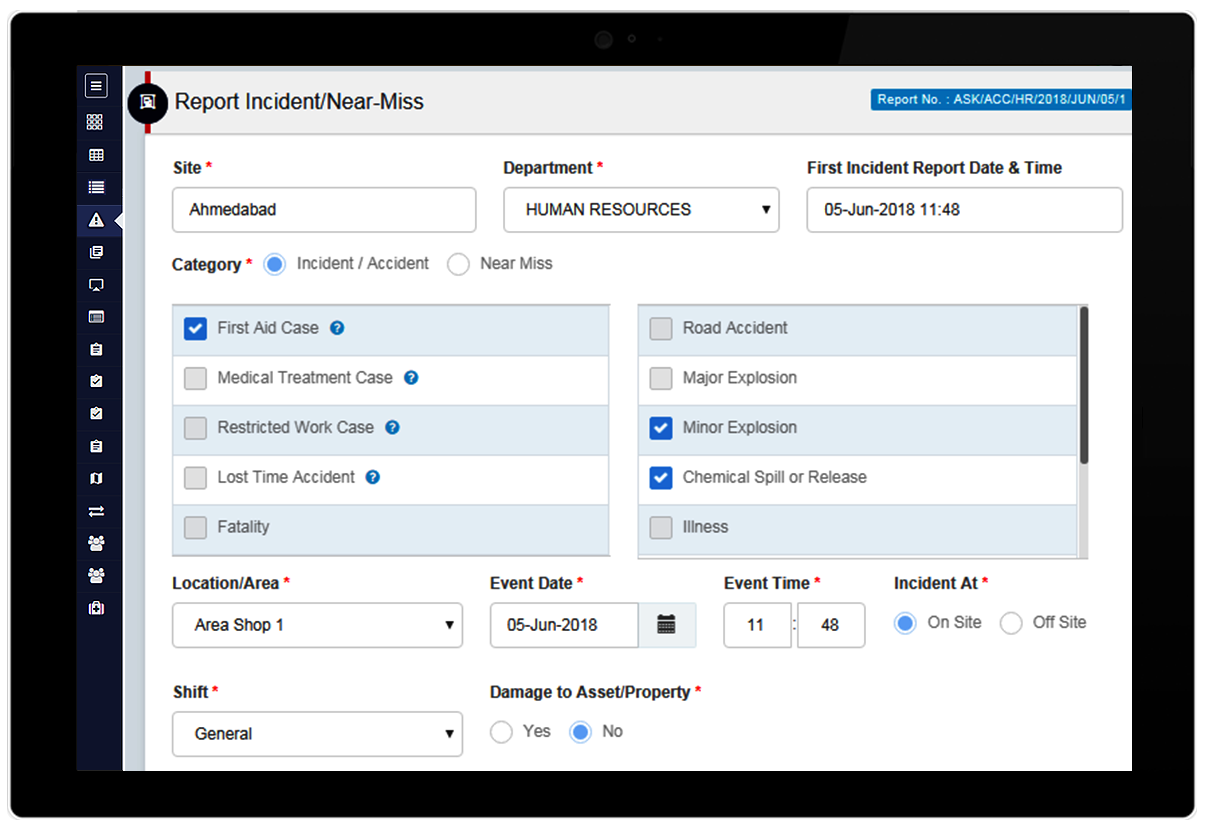Open the Event Date calendar picker
The image size is (1205, 828).
[666, 625]
